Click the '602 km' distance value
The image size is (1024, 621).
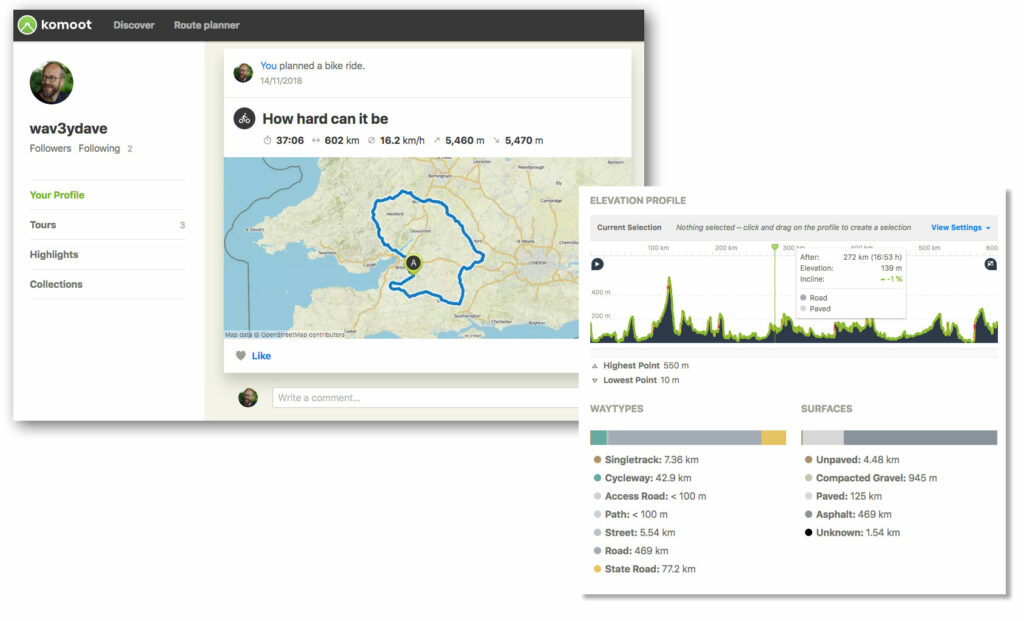coord(342,140)
